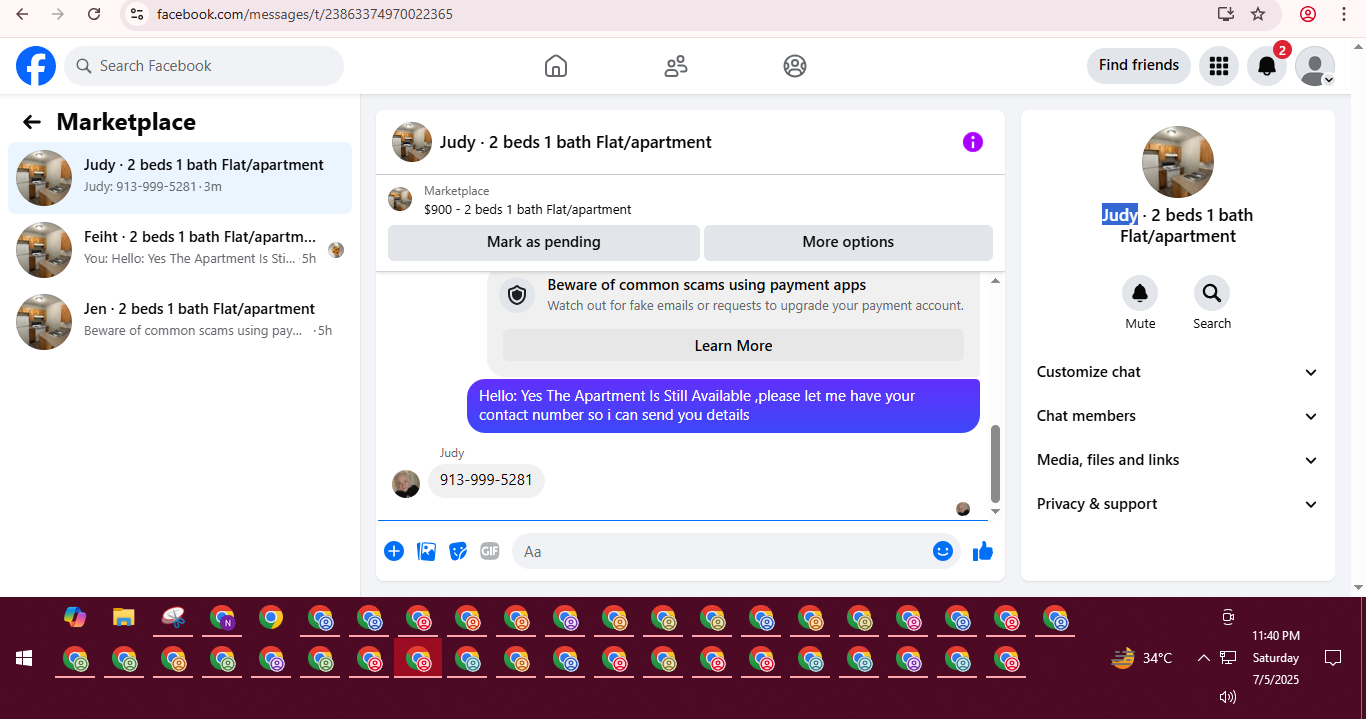
Task: Open the Facebook Menu grid icon
Action: [1218, 66]
